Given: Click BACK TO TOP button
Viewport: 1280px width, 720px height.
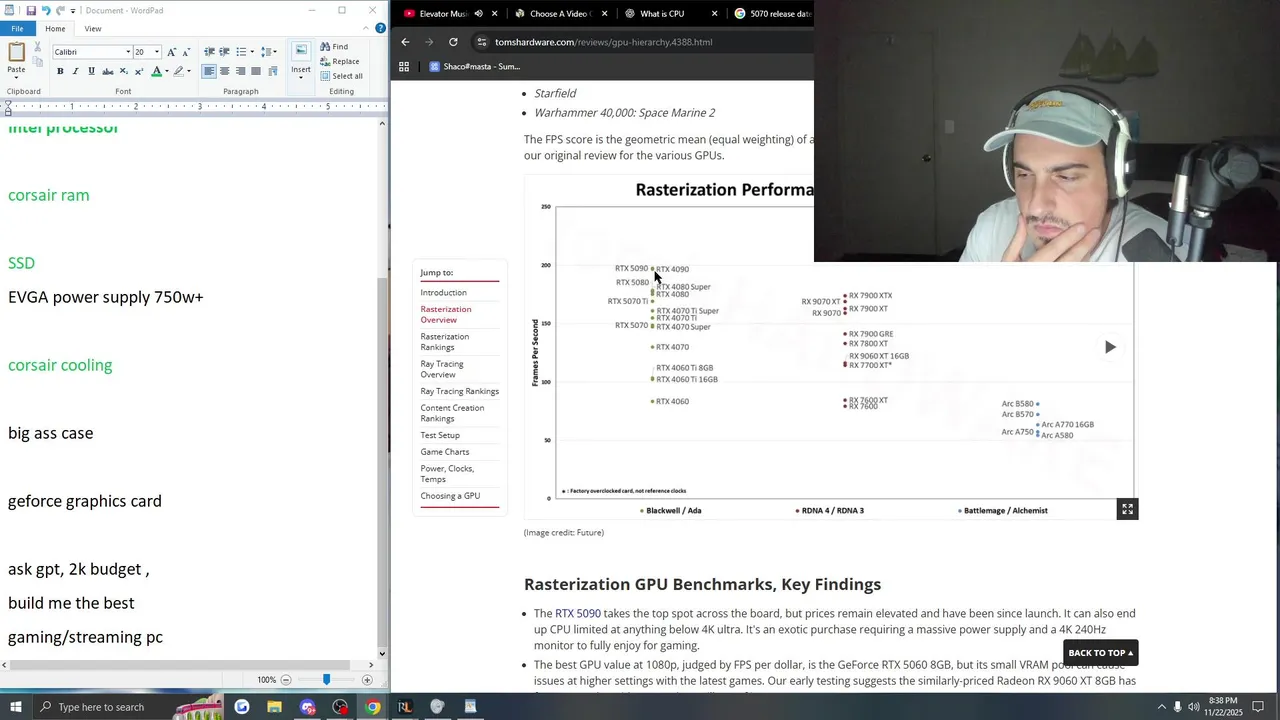Looking at the screenshot, I should pyautogui.click(x=1101, y=653).
